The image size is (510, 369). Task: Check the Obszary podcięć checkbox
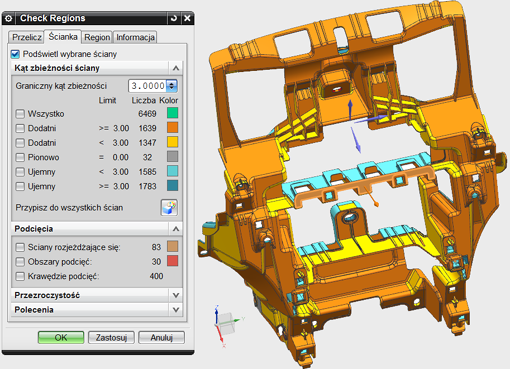[20, 262]
